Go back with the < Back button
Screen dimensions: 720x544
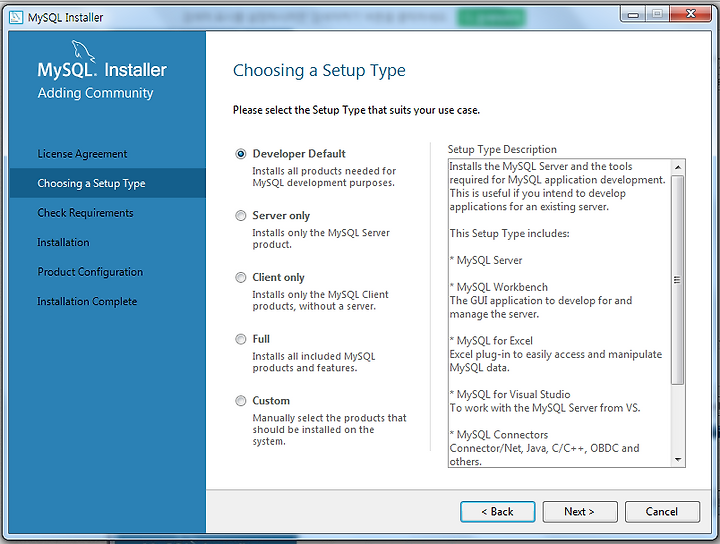tap(497, 511)
